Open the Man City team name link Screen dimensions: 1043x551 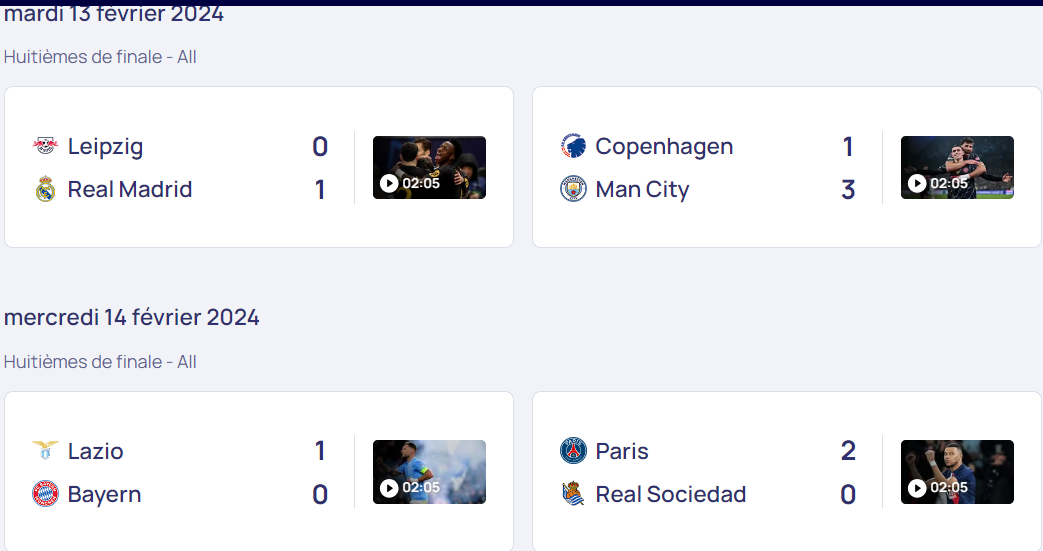pyautogui.click(x=642, y=190)
